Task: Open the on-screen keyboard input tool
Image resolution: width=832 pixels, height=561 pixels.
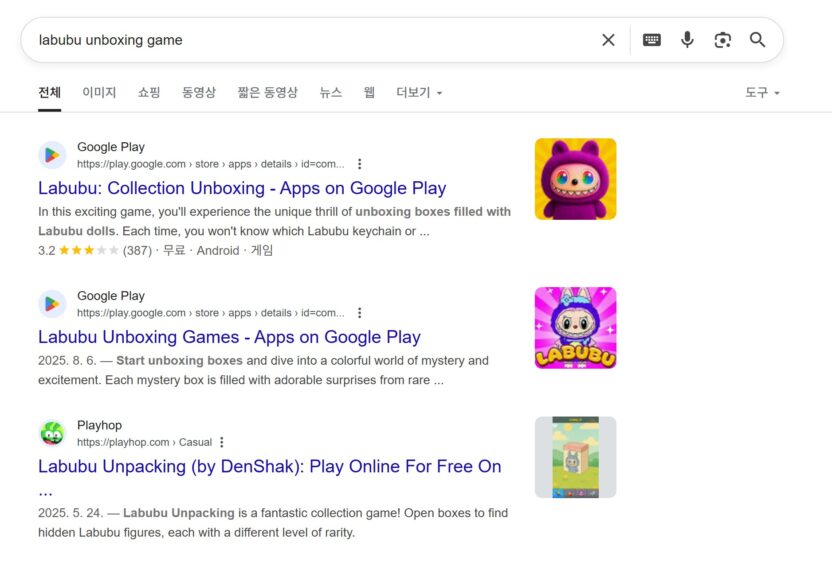Action: 652,40
